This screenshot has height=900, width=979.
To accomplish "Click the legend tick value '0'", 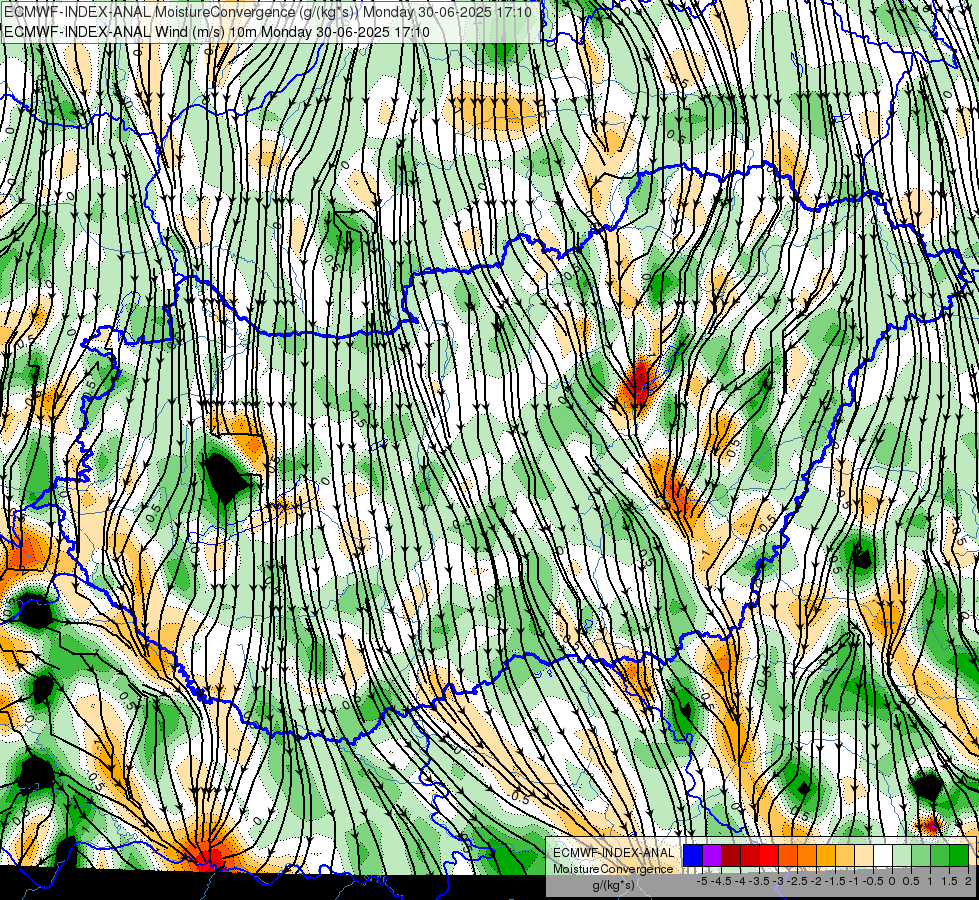I will [892, 881].
